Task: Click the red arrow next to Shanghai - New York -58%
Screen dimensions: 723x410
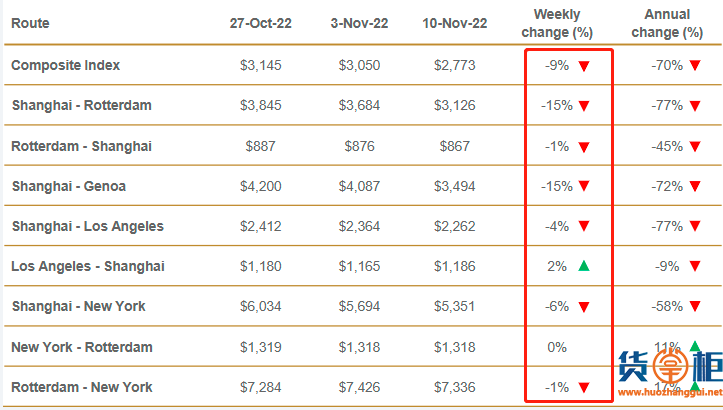Action: coord(695,306)
